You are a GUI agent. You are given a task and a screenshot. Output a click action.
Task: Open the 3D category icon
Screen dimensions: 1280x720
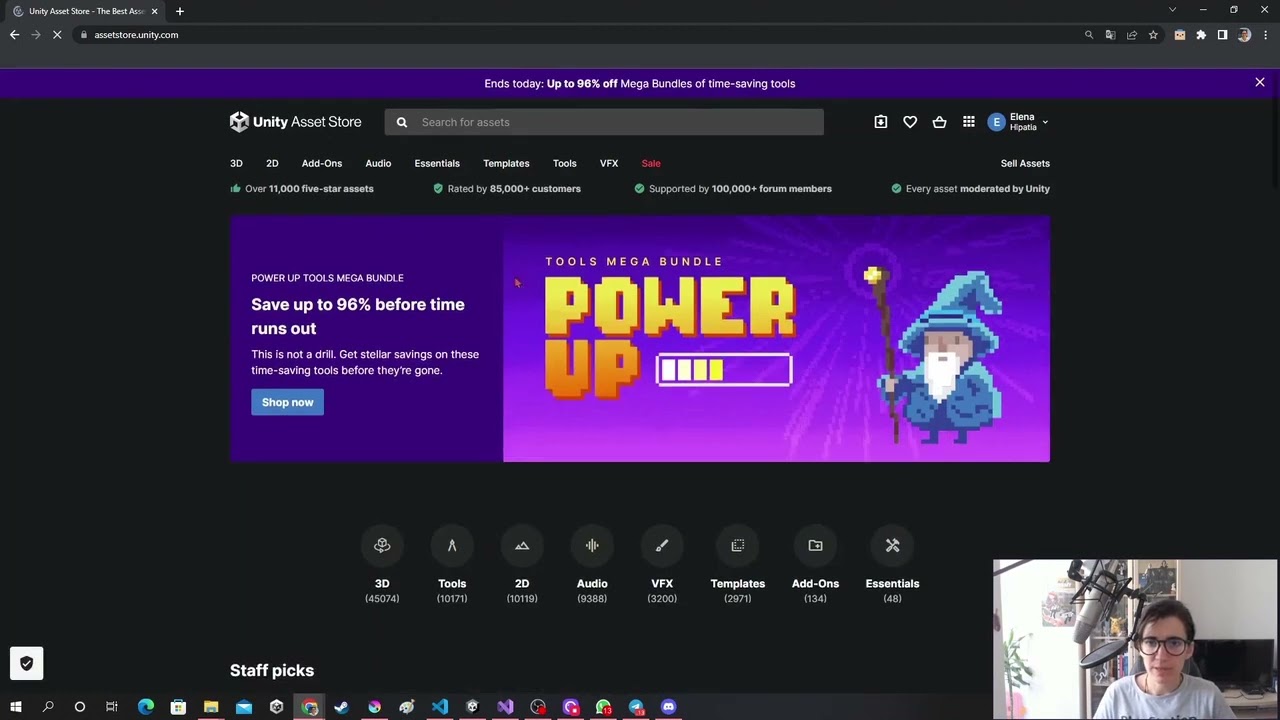click(x=382, y=545)
